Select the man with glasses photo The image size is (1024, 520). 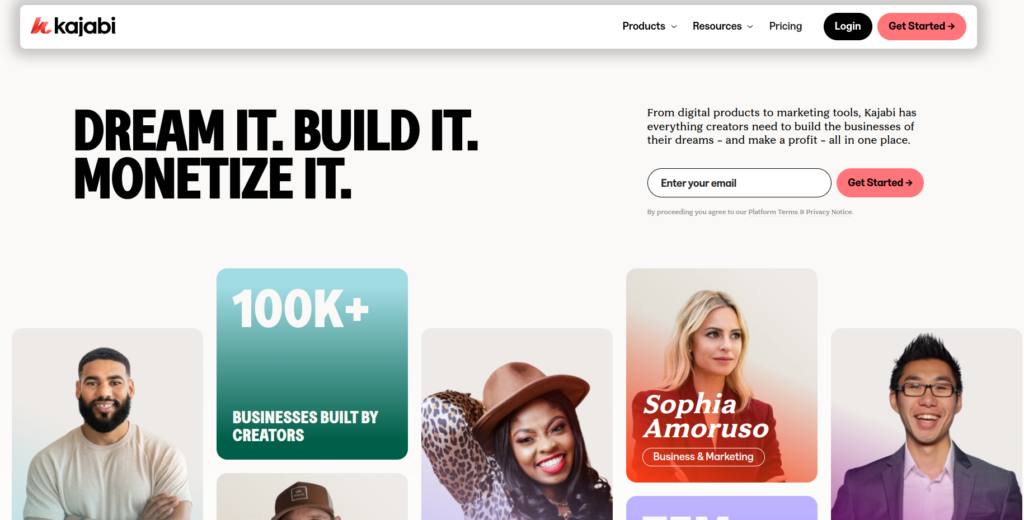pyautogui.click(x=927, y=424)
